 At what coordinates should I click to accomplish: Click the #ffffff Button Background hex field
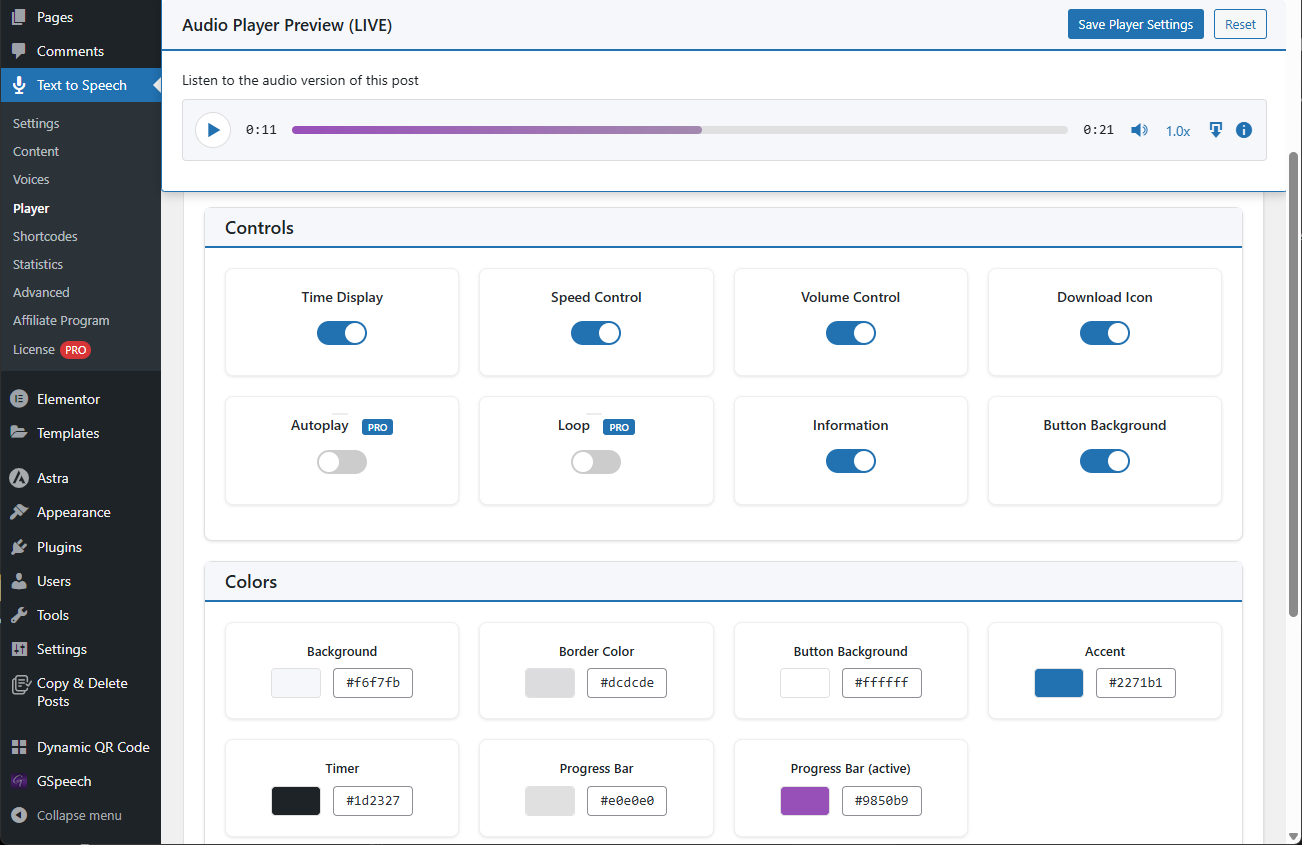tap(882, 683)
